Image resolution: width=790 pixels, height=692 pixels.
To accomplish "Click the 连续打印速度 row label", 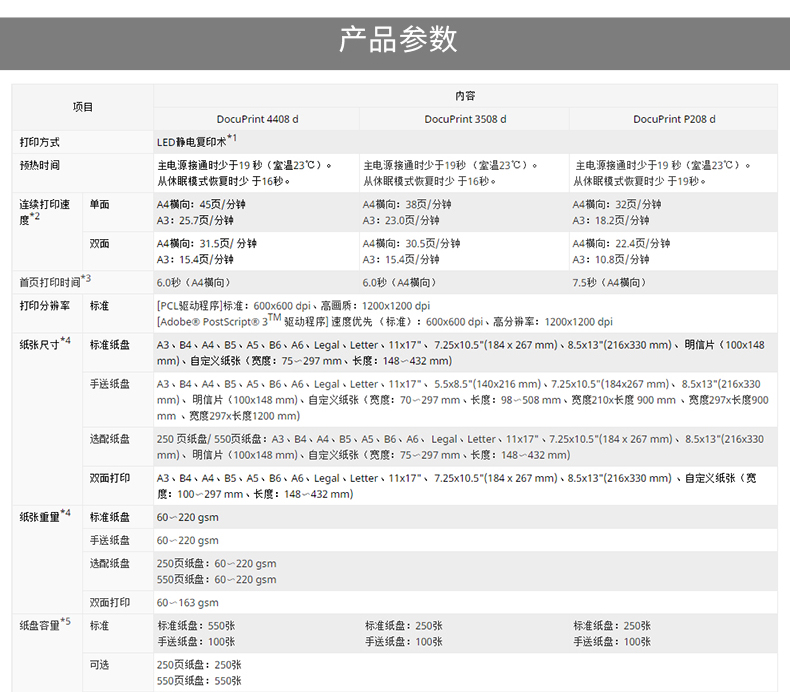I will pyautogui.click(x=44, y=211).
